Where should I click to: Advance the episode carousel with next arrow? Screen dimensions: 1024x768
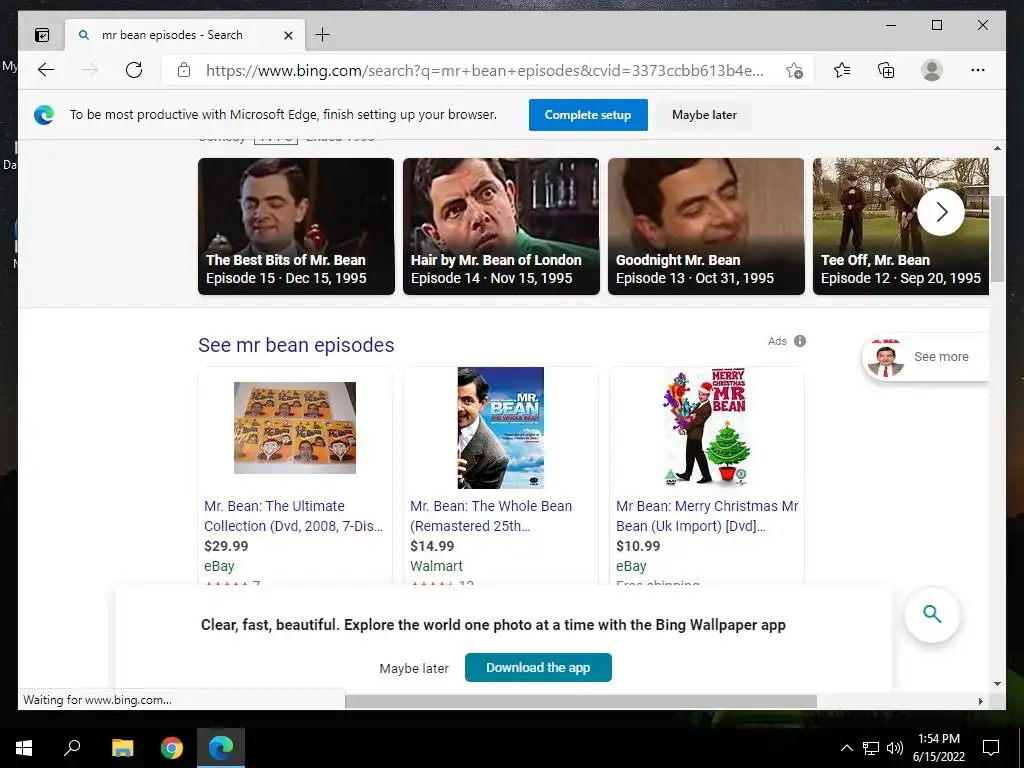(941, 212)
